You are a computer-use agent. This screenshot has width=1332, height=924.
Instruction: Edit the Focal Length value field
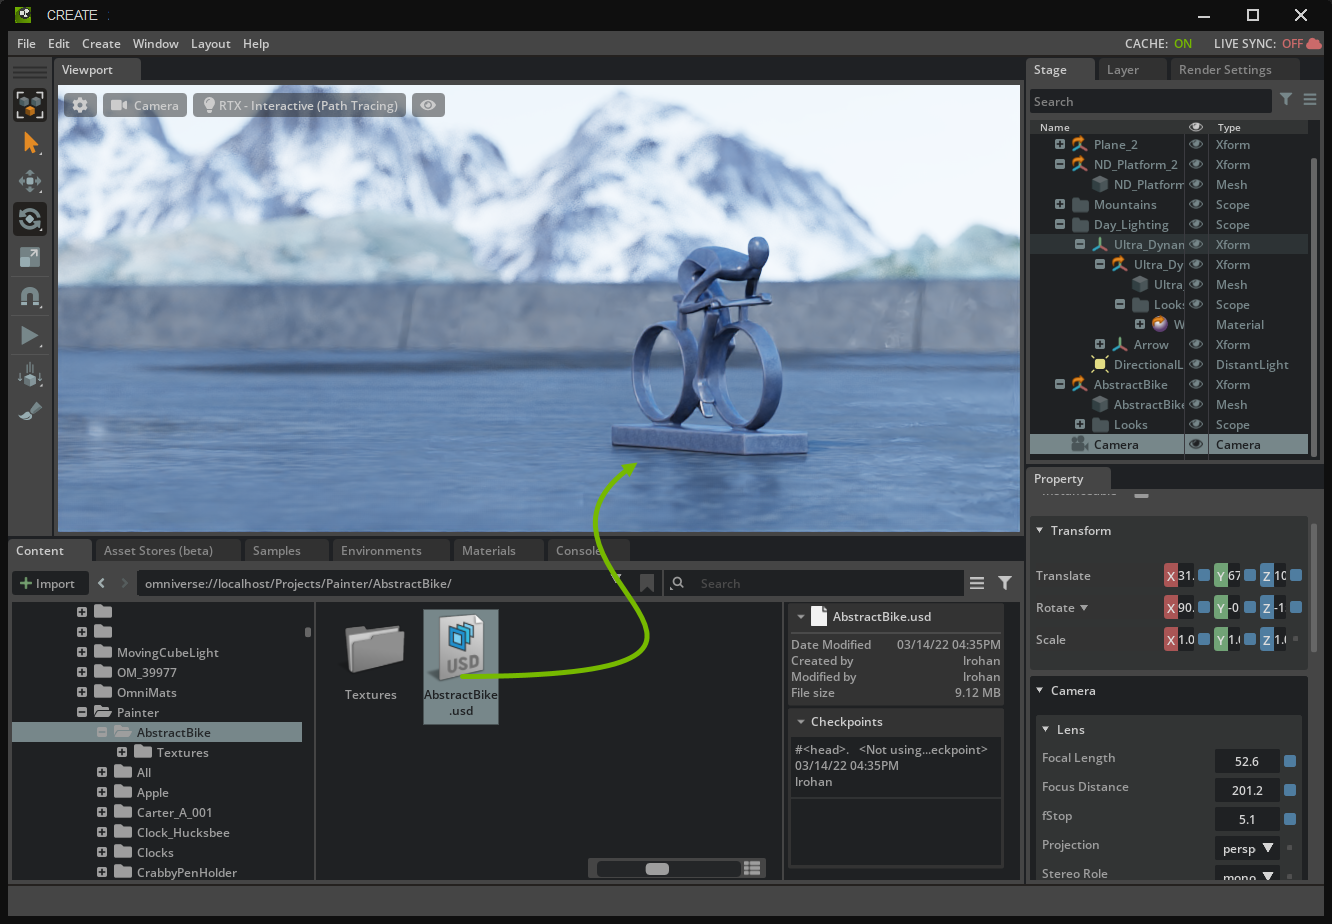1247,761
